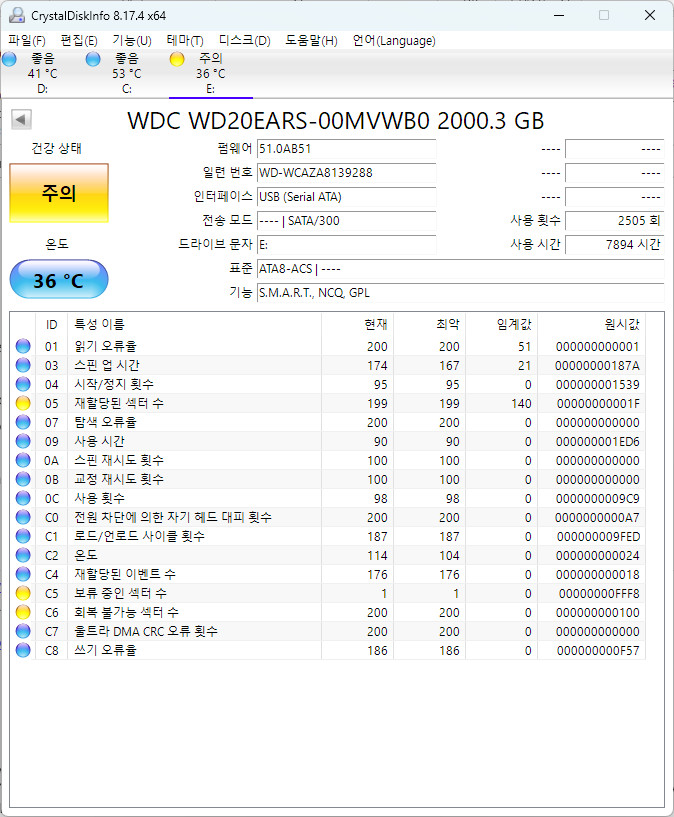
Task: Open the 디스크(D) menu
Action: point(244,40)
